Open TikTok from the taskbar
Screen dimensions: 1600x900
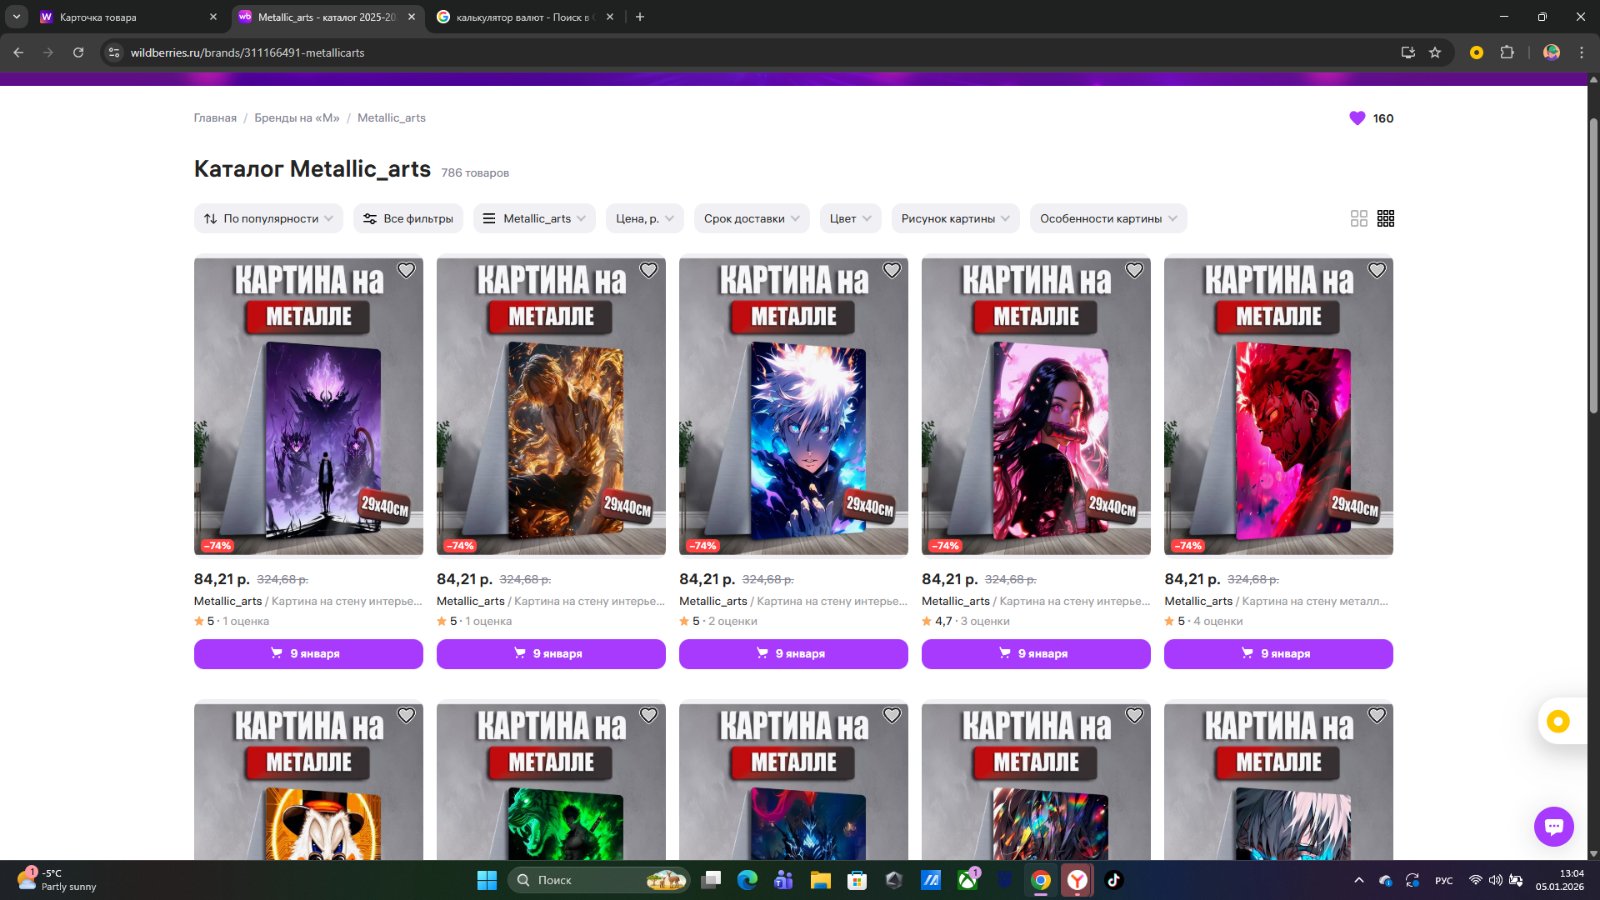[x=1114, y=880]
